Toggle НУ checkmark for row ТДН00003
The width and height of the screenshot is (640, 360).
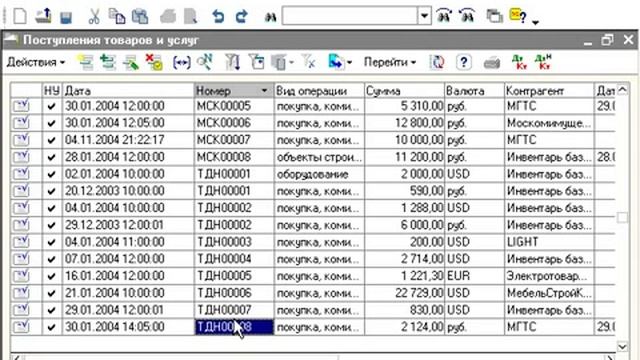(51, 242)
